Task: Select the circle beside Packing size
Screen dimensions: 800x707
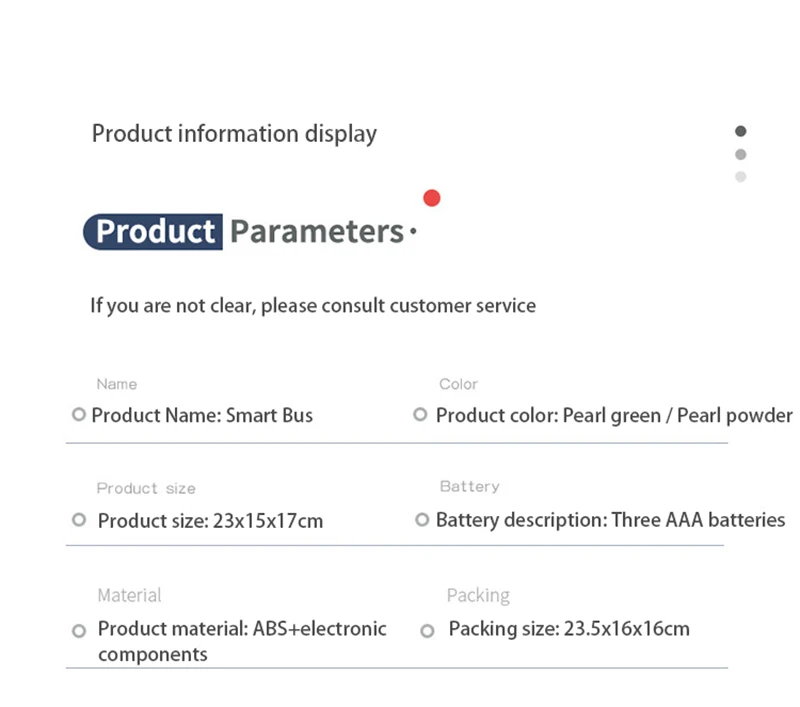Action: 427,631
